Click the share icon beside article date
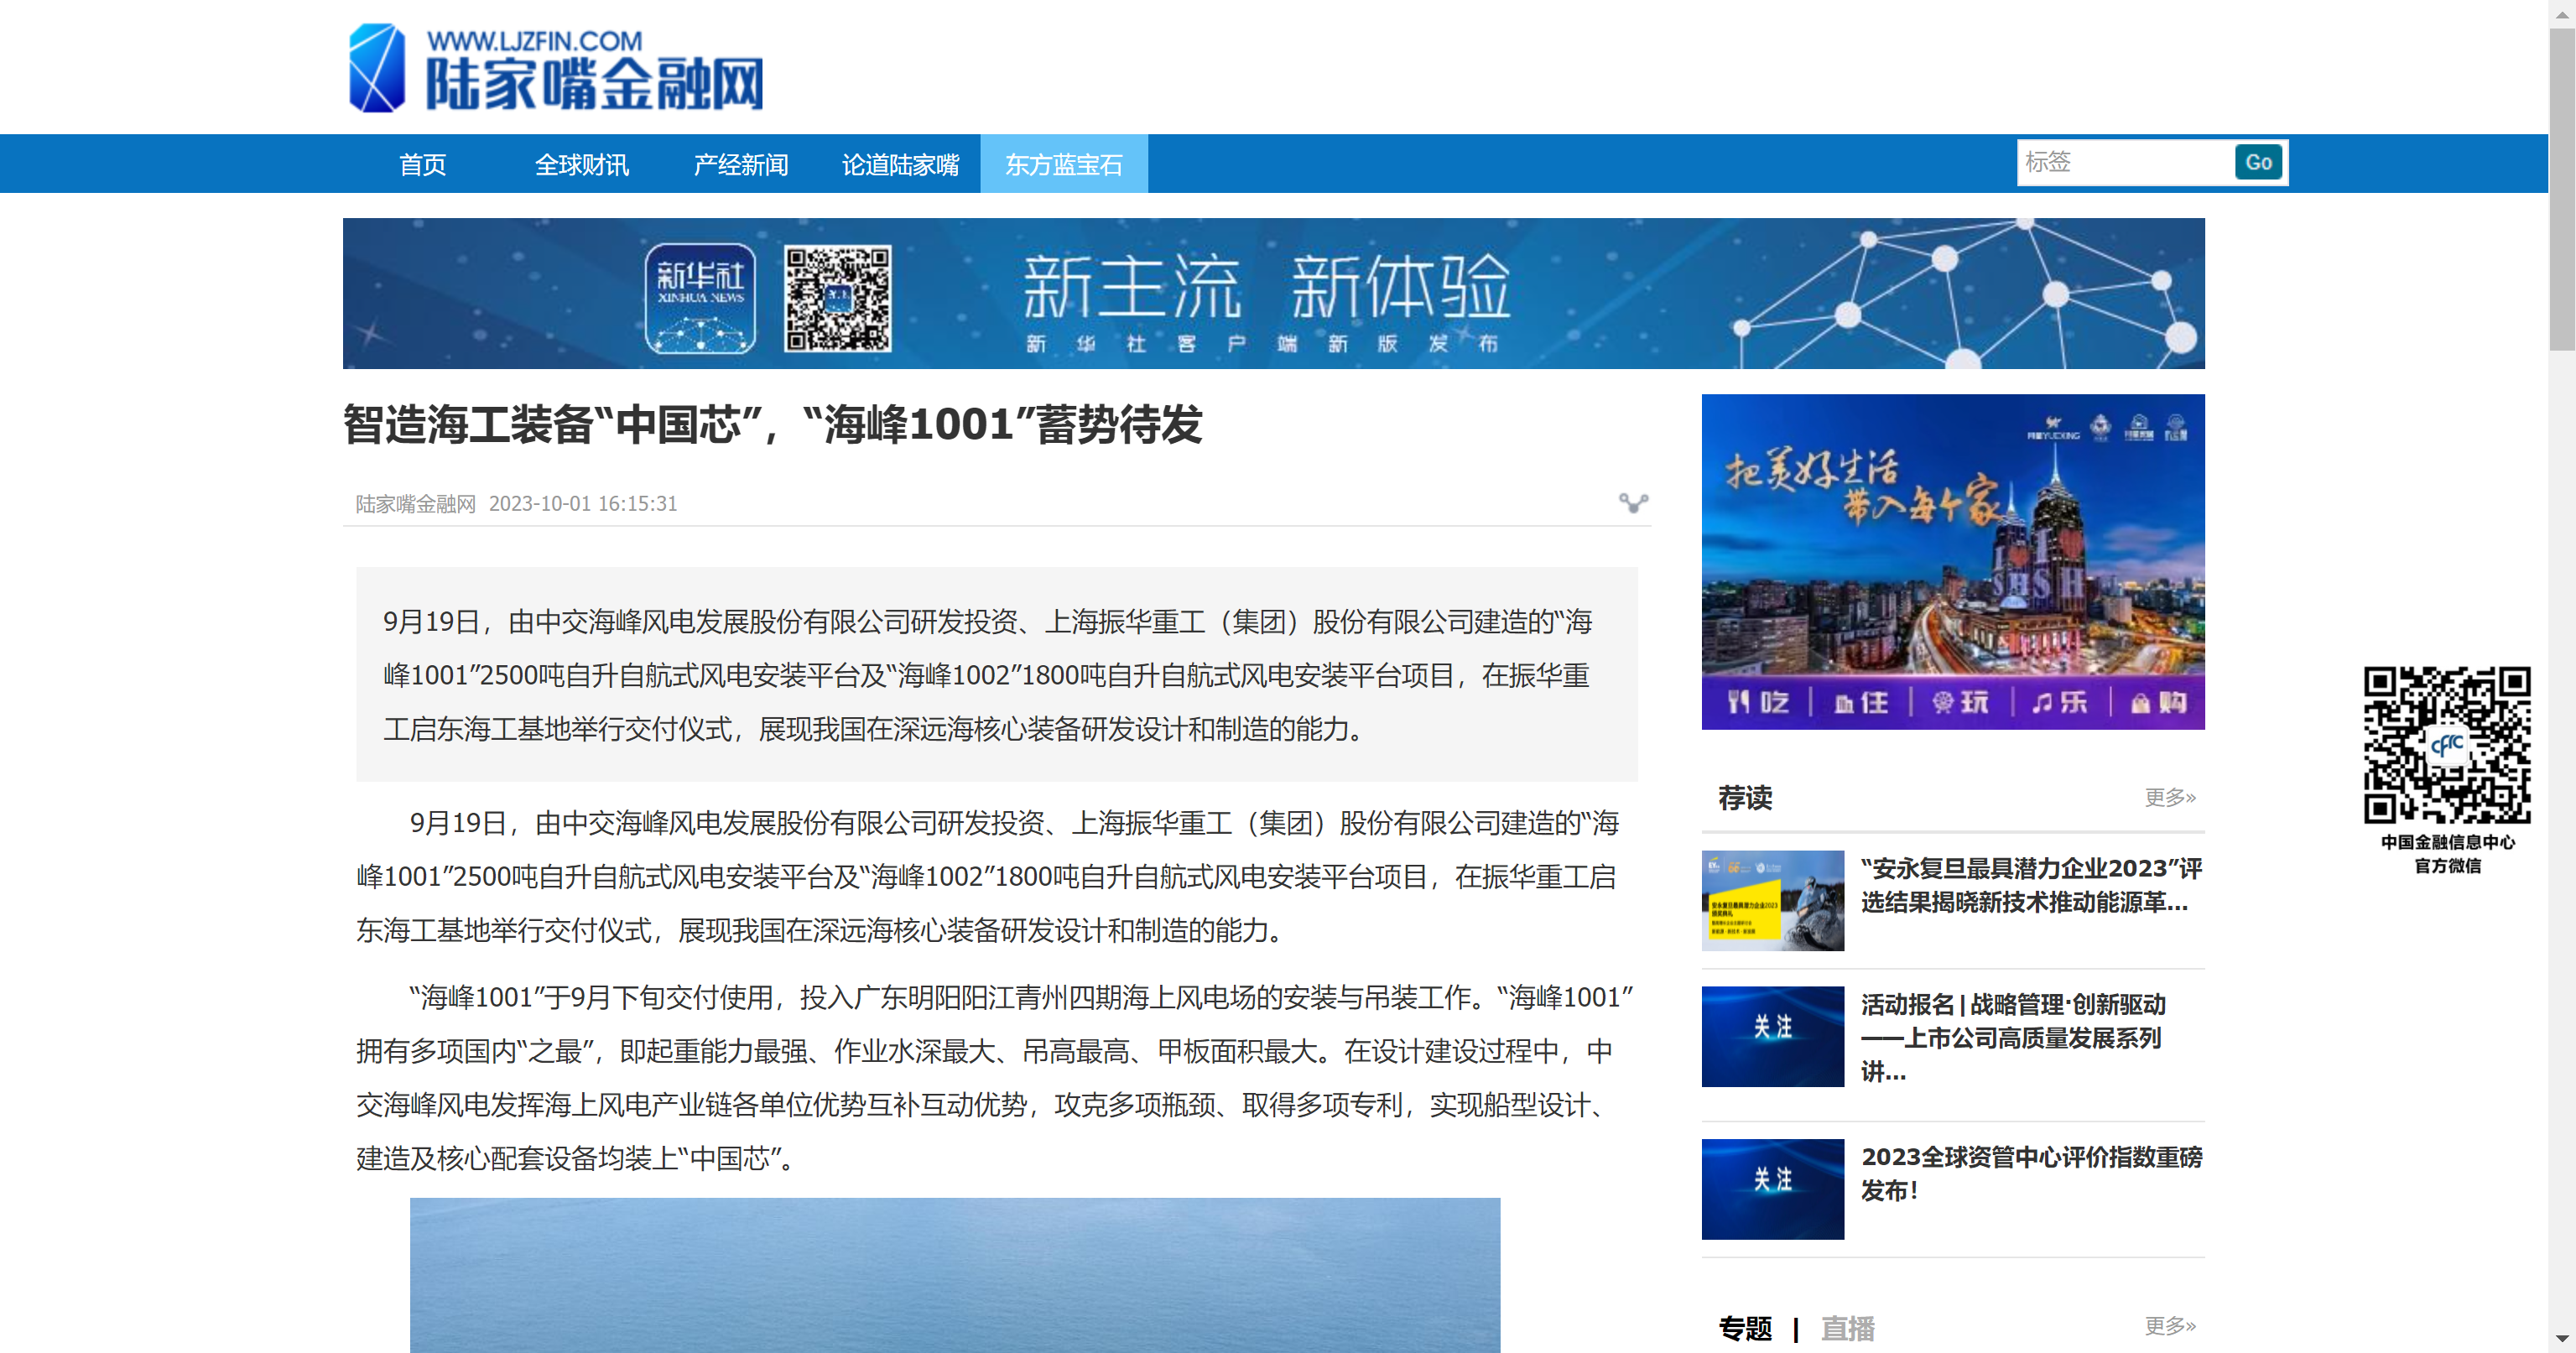Screen dimensions: 2576x1353 click(1633, 503)
